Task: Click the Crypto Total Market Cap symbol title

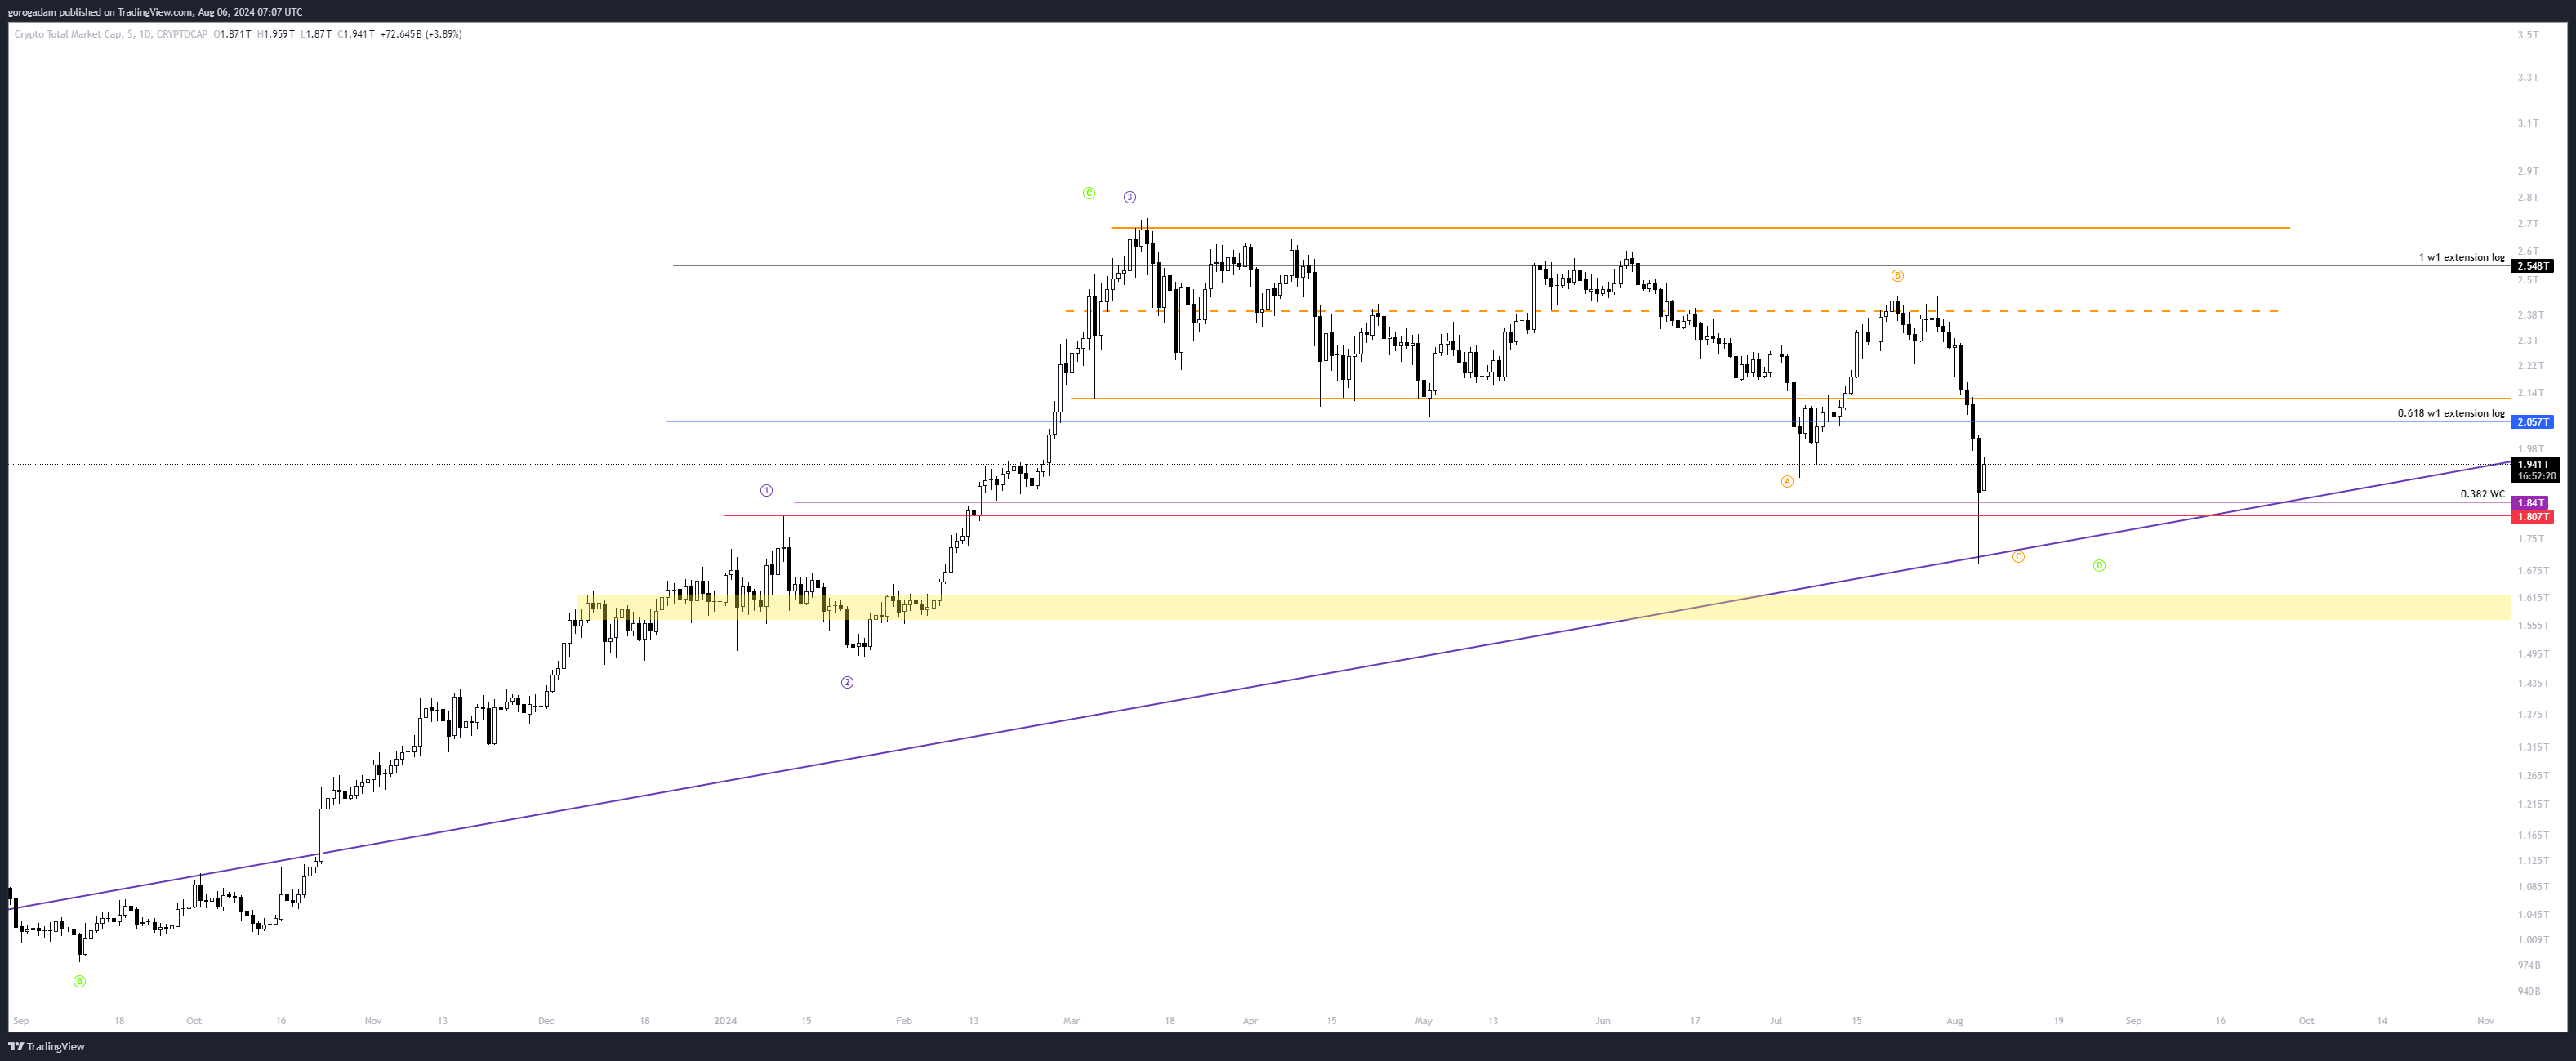Action: 68,34
